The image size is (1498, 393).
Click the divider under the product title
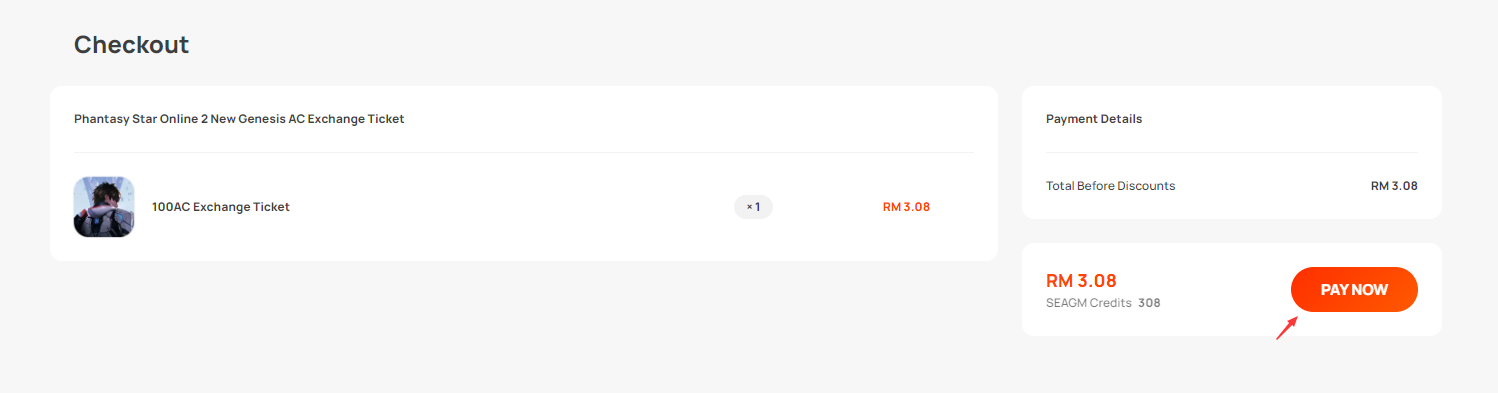524,152
